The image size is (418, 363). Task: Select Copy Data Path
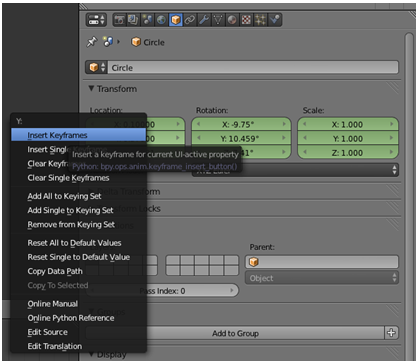point(79,271)
